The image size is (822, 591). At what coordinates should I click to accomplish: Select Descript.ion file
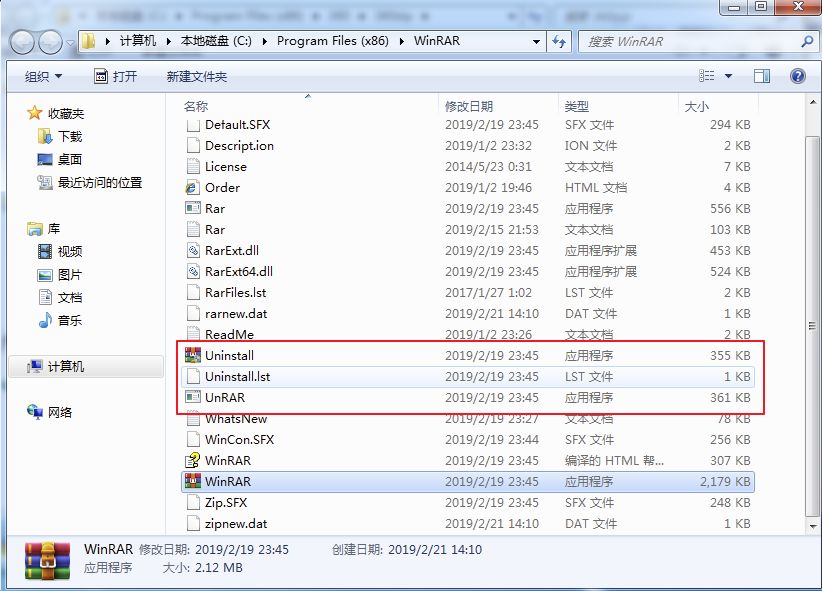tap(468, 145)
